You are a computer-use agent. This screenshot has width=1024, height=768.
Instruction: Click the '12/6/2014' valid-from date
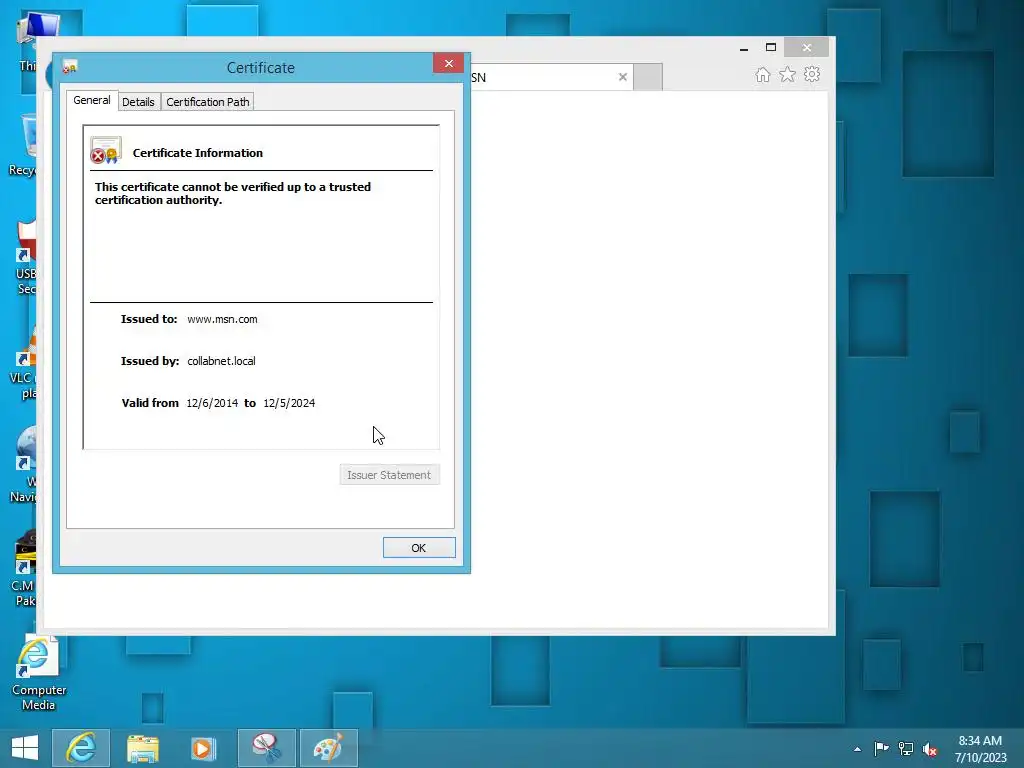[212, 404]
